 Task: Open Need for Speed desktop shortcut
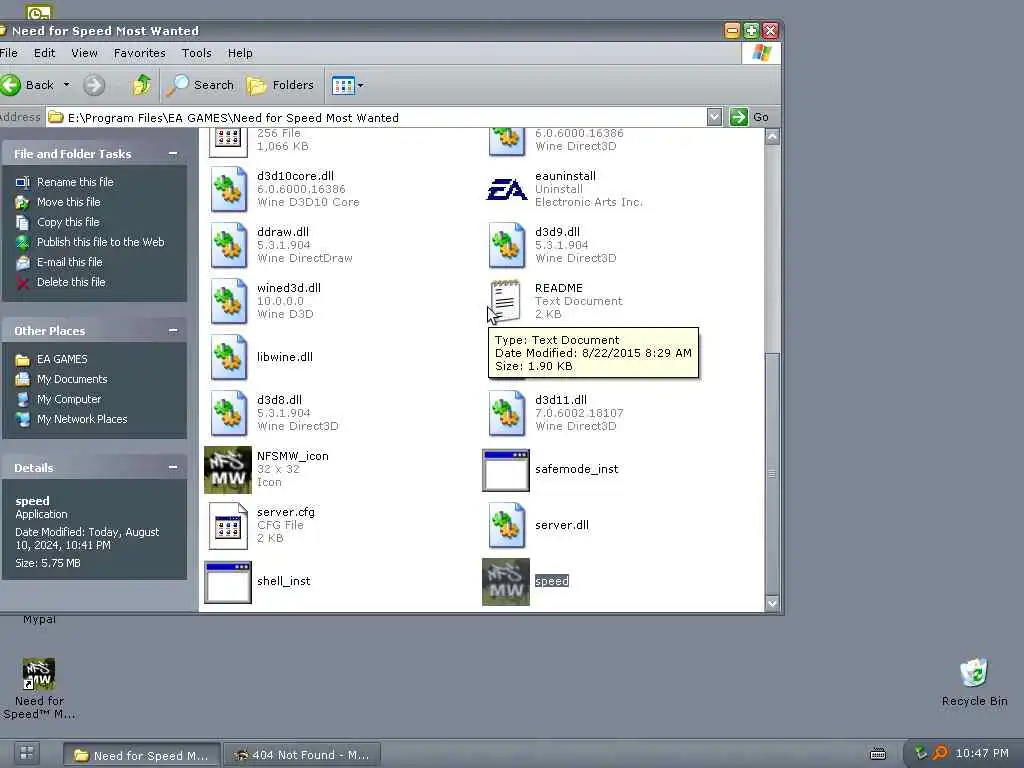[39, 689]
